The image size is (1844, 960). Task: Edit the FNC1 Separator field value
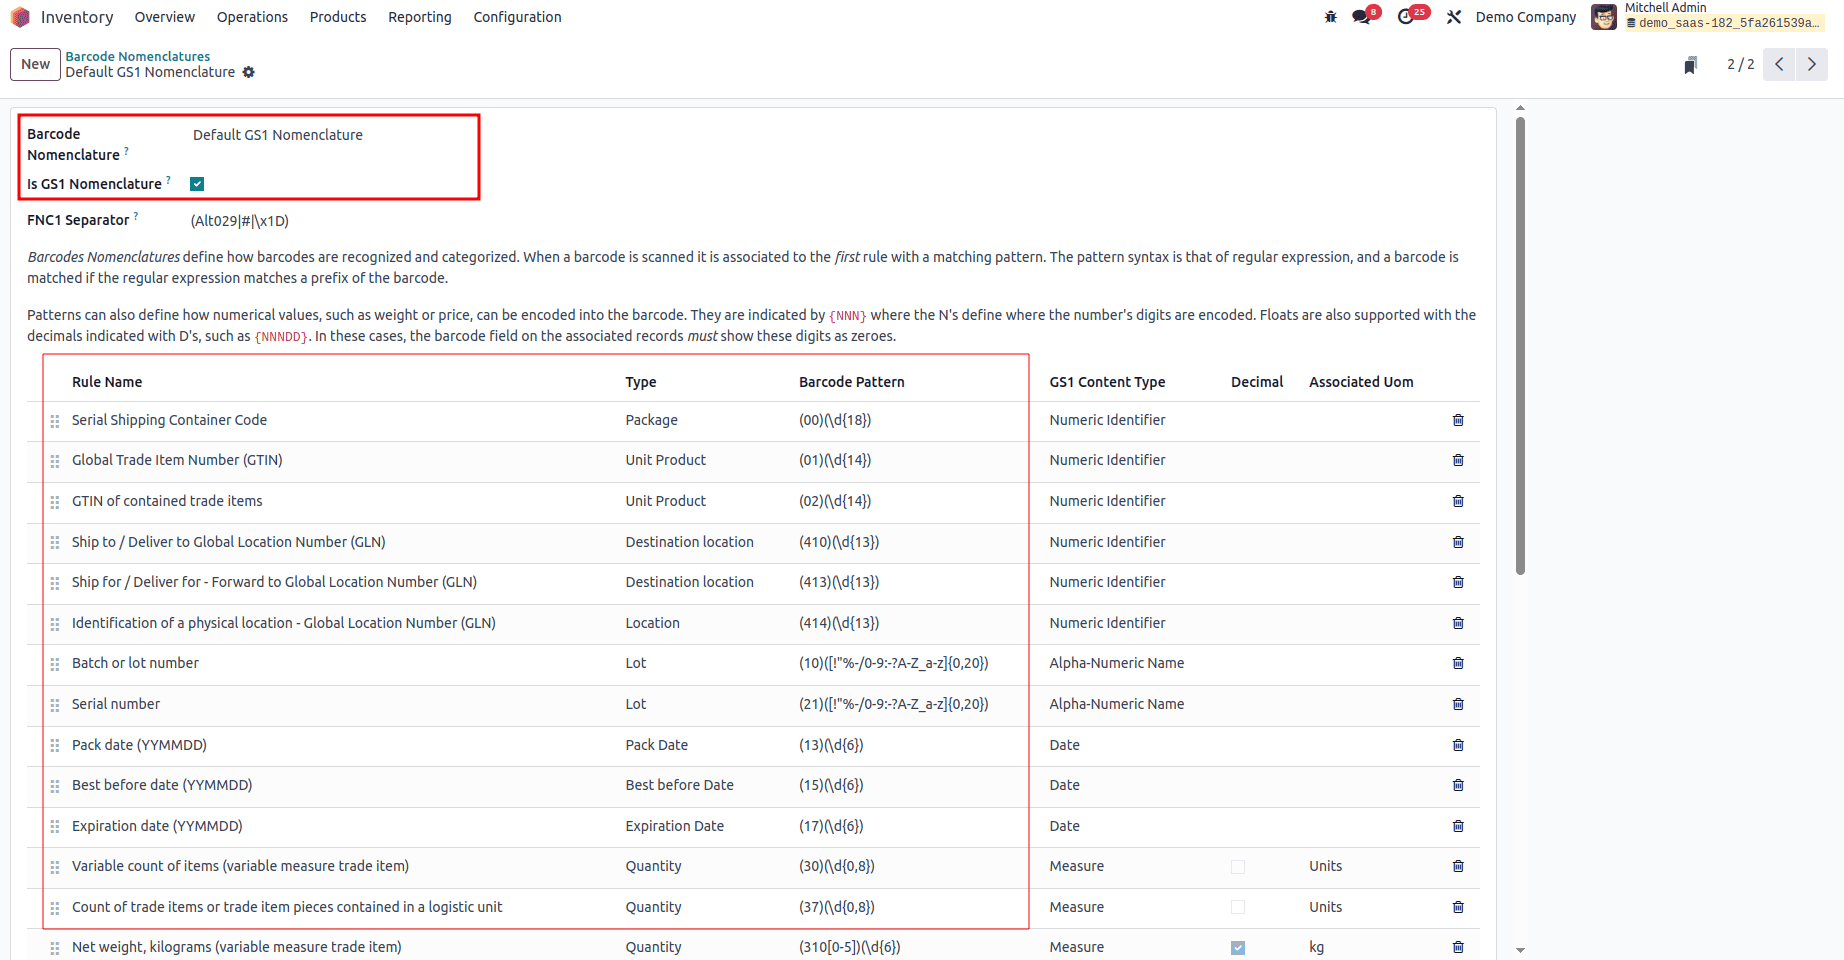240,221
